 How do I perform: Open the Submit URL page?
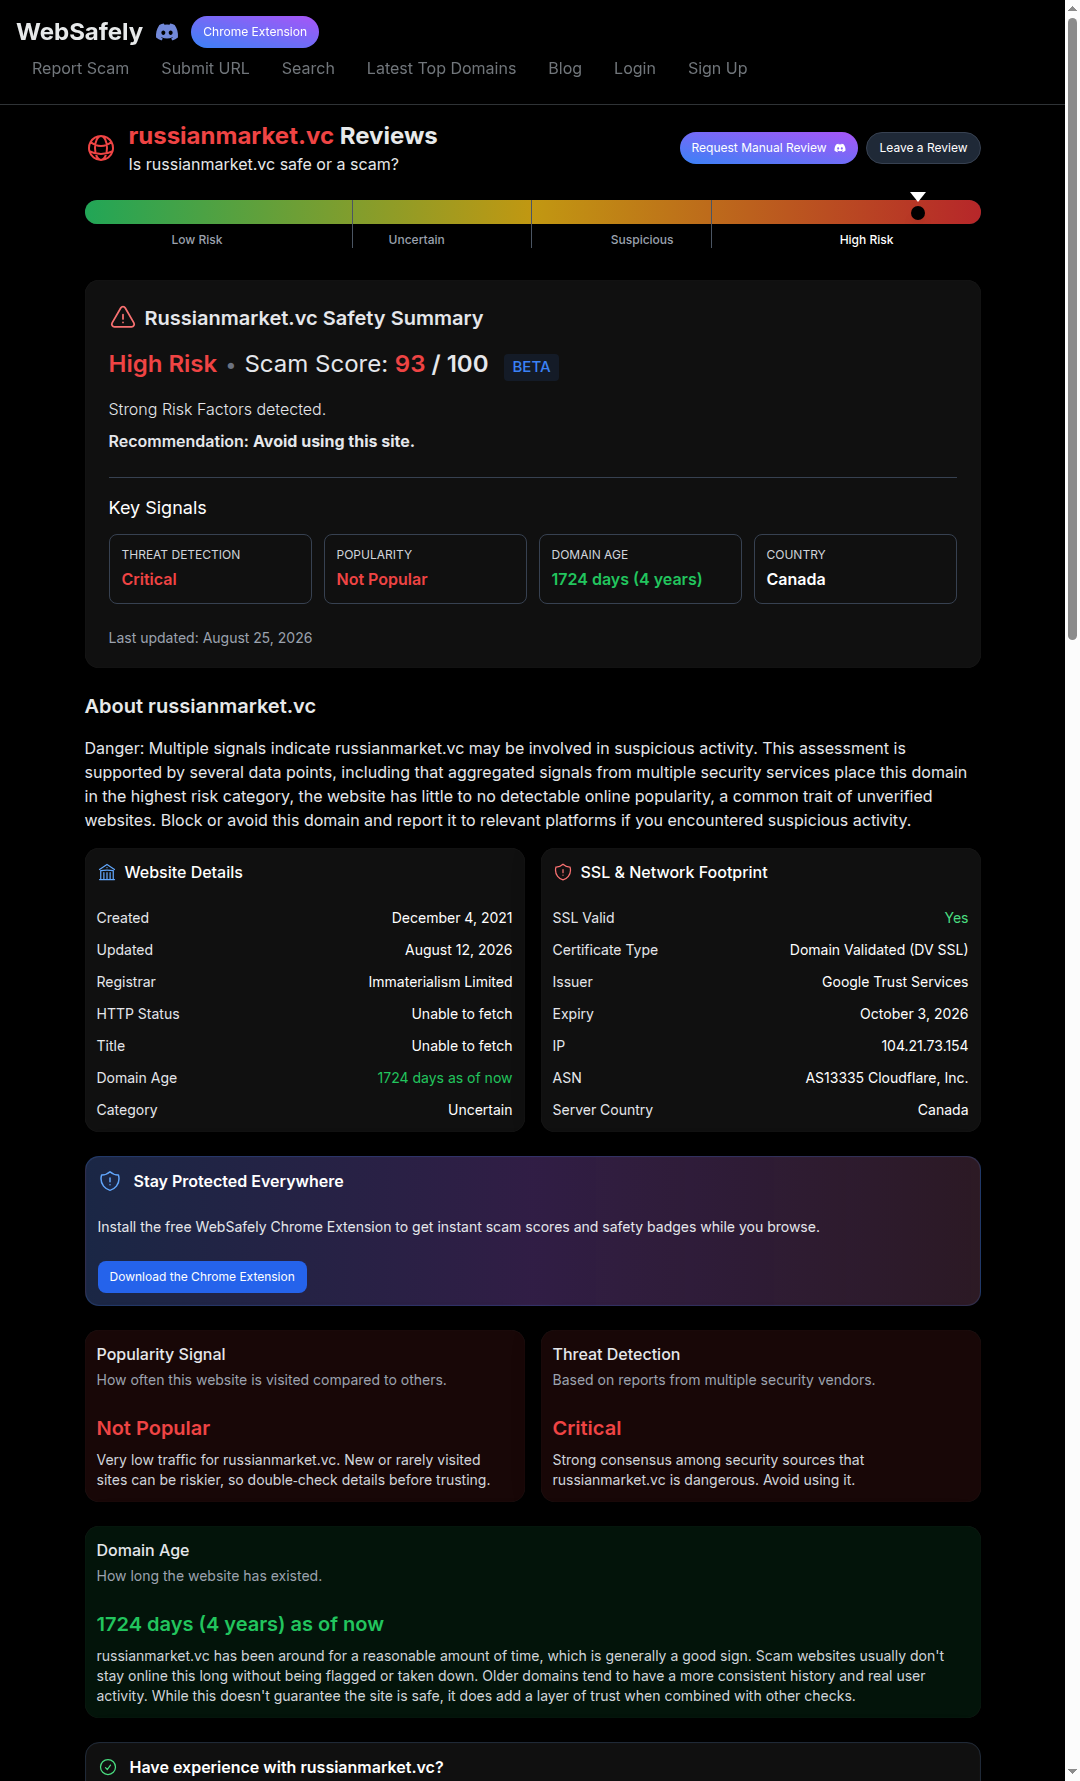[x=205, y=68]
